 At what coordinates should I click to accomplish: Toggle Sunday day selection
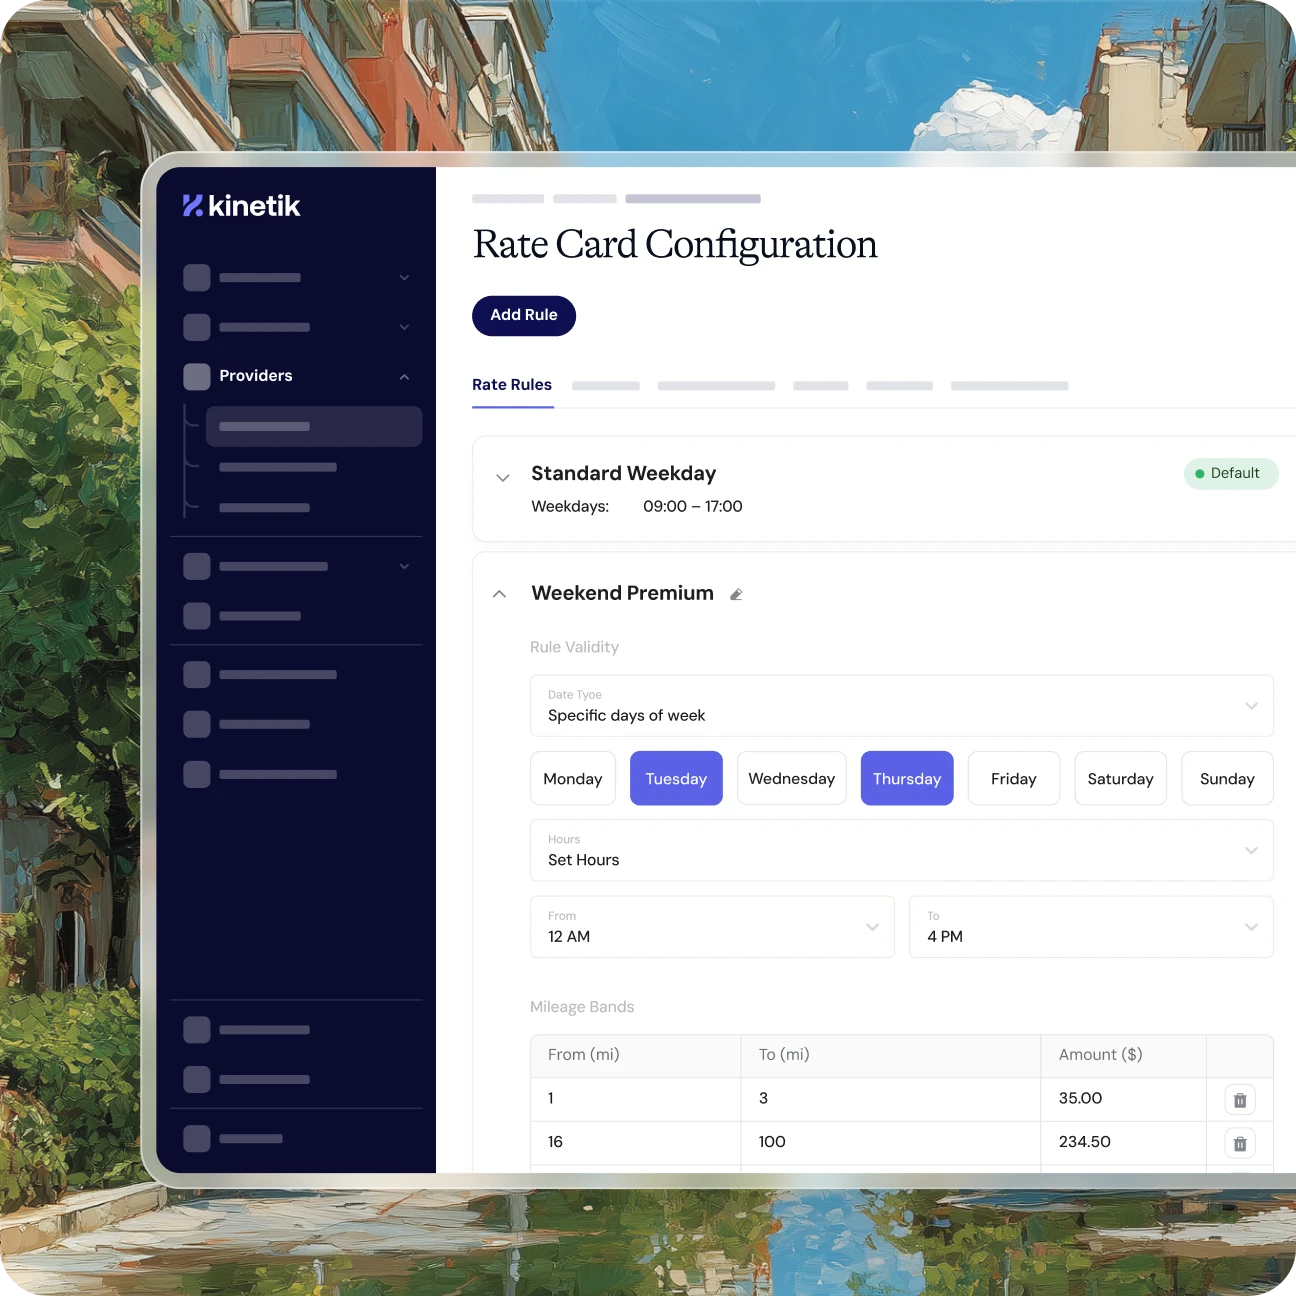[1227, 778]
